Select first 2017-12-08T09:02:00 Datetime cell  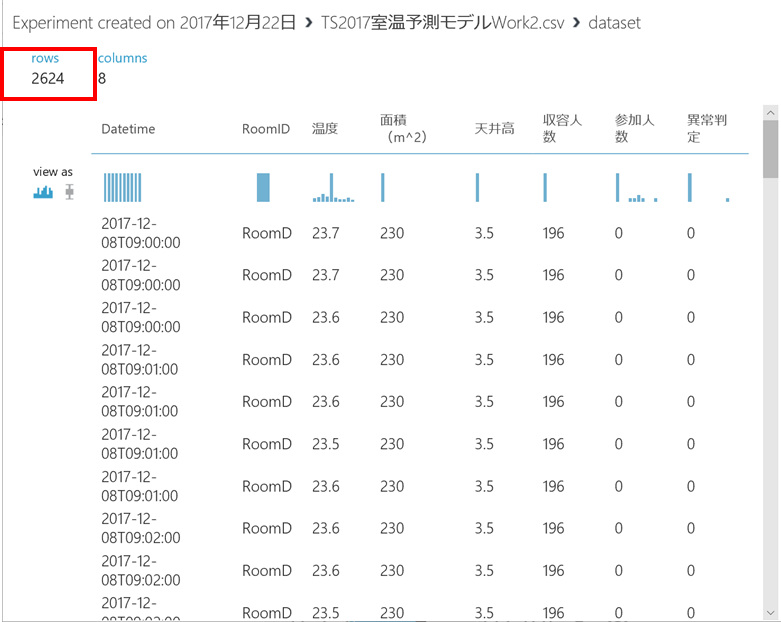pyautogui.click(x=140, y=528)
